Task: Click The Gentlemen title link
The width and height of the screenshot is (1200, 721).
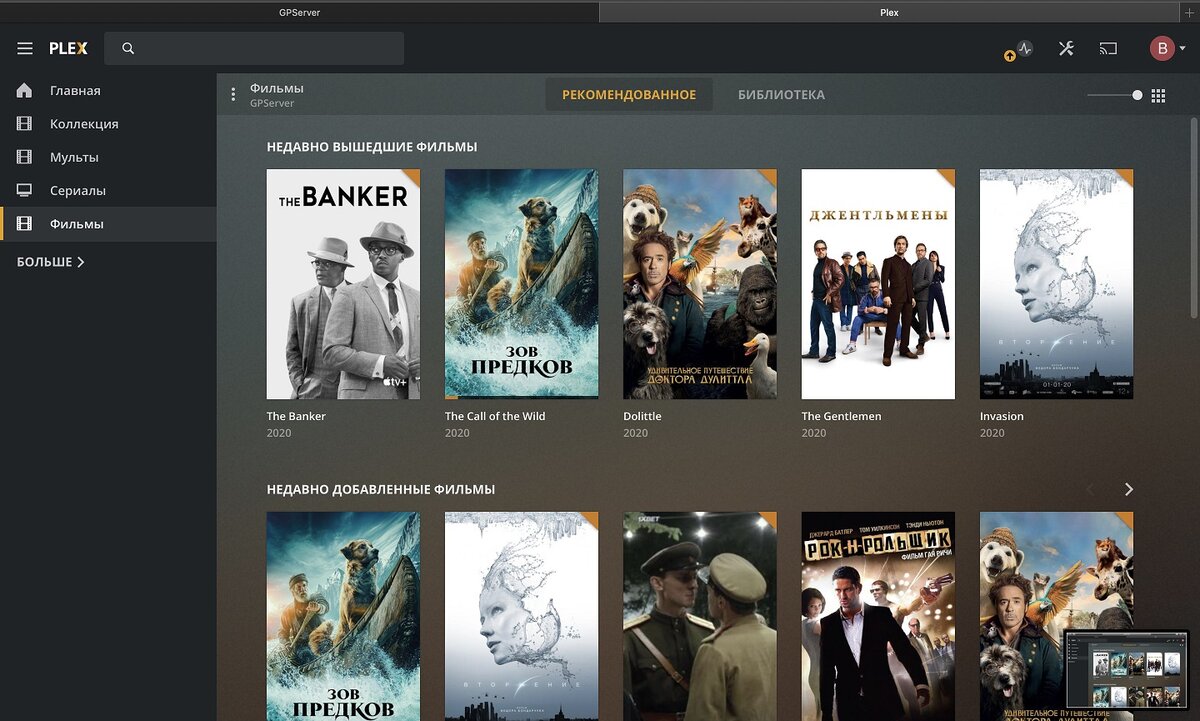Action: tap(841, 416)
